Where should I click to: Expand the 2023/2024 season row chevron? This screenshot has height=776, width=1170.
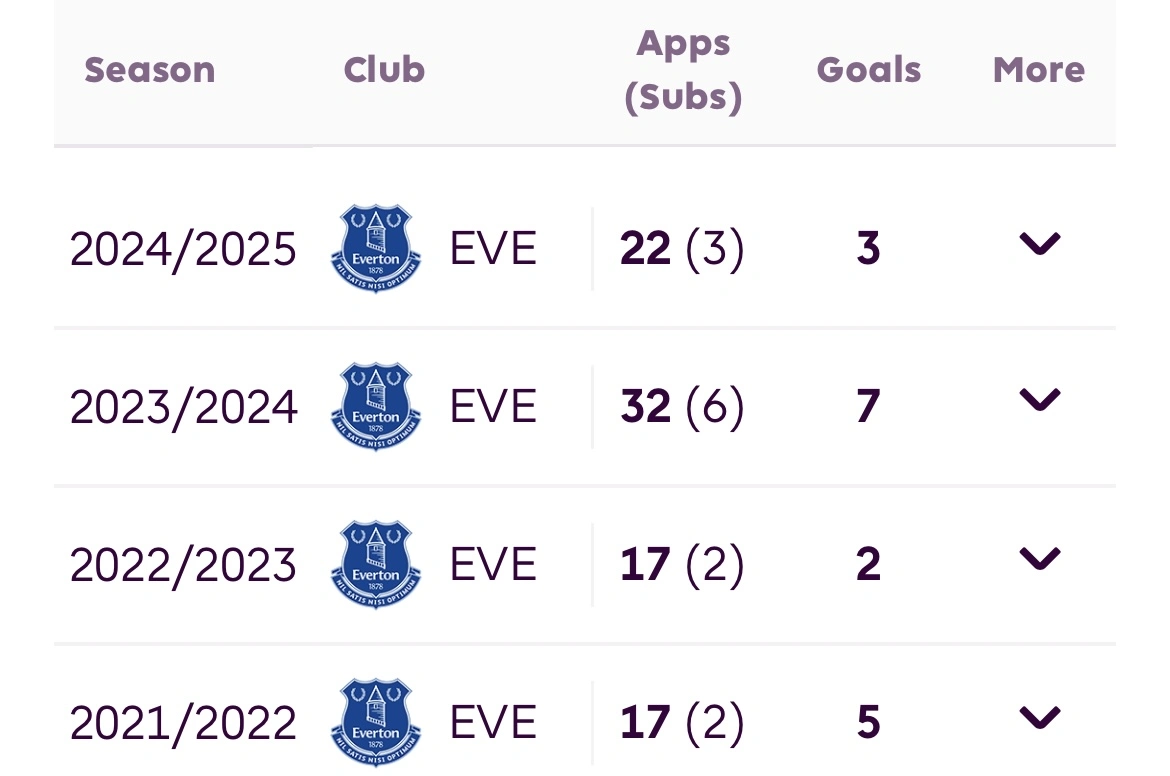(x=1039, y=401)
